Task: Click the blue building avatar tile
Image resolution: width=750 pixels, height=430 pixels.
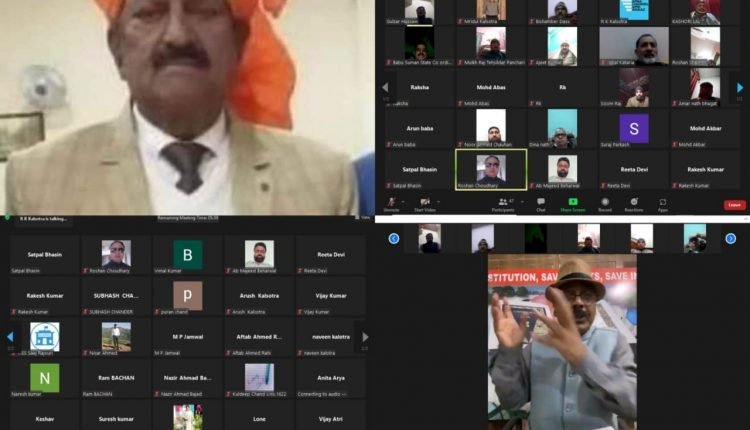Action: (x=44, y=337)
